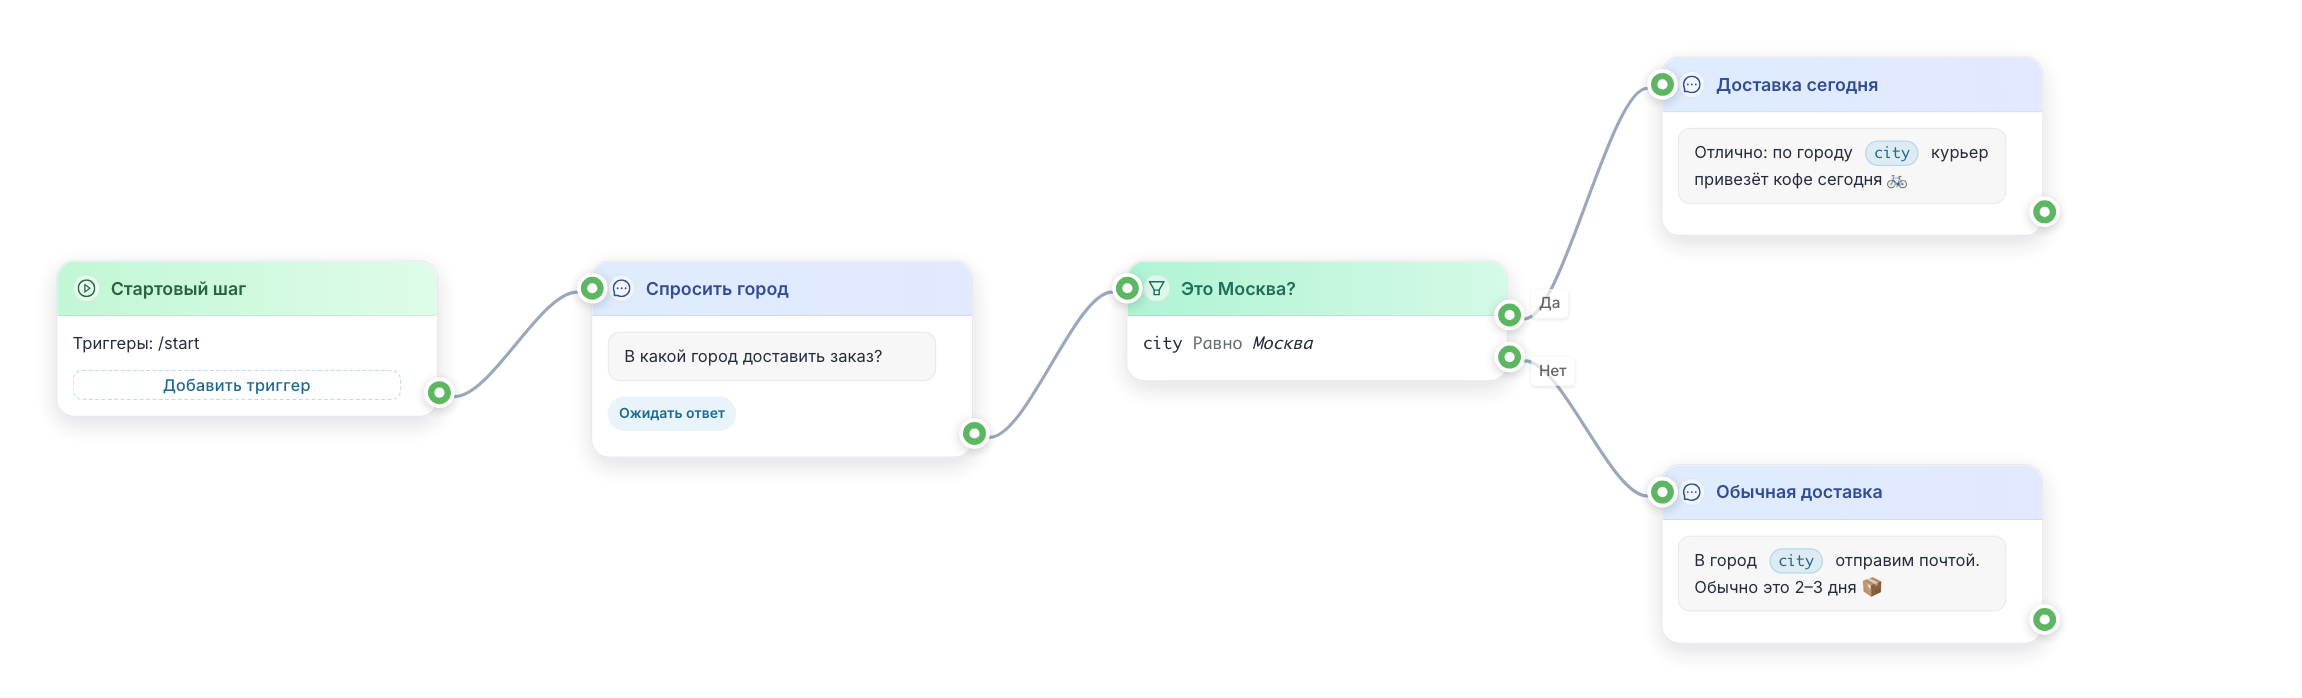The width and height of the screenshot is (2302, 698).
Task: Select the Да branch label
Action: pyautogui.click(x=1550, y=303)
